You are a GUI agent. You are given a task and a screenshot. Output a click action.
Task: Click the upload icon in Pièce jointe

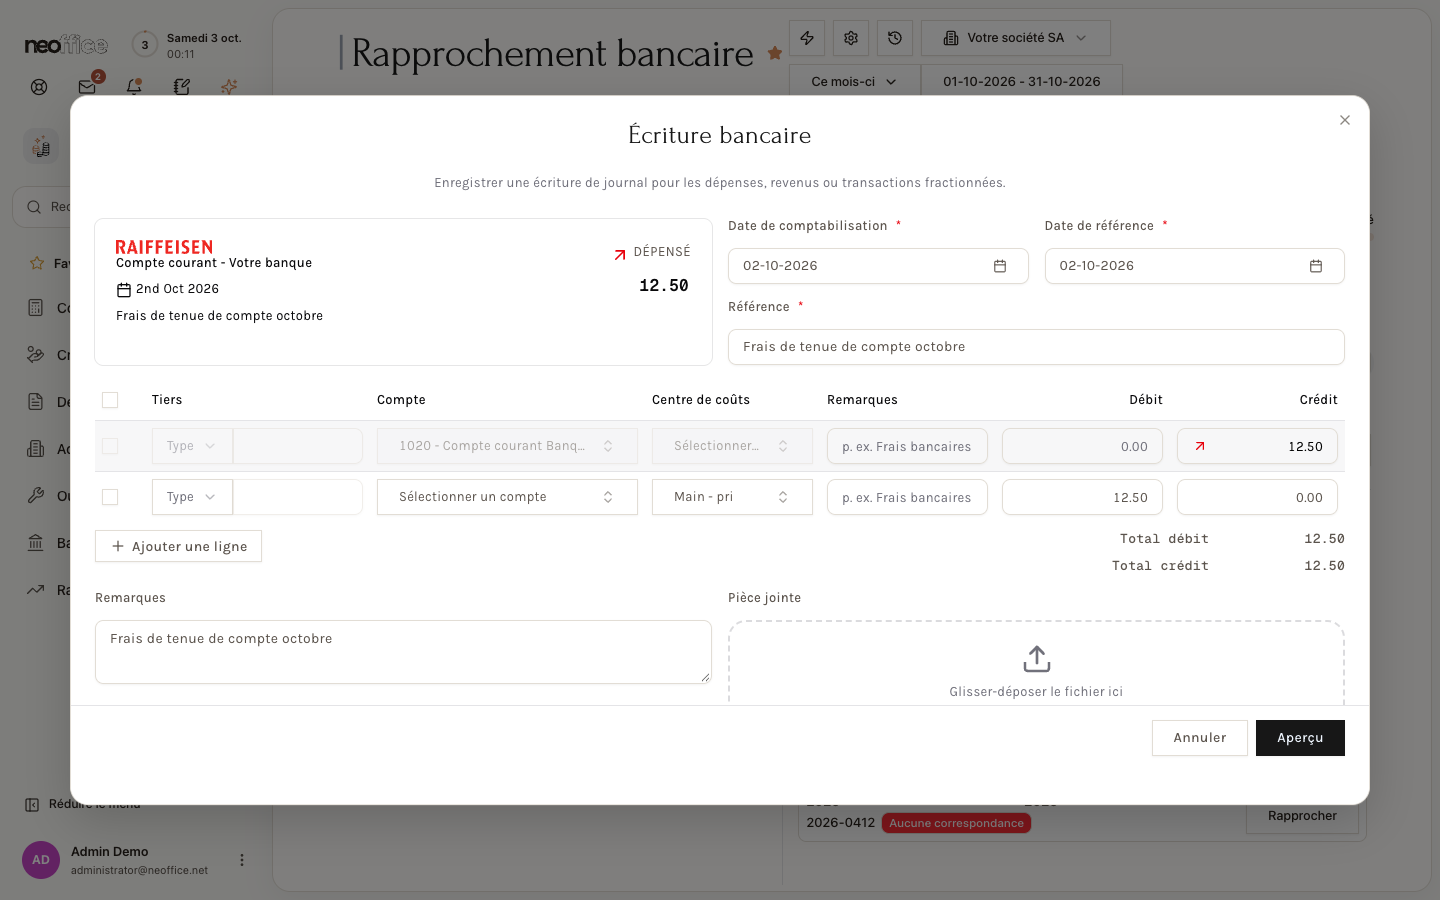click(x=1037, y=659)
